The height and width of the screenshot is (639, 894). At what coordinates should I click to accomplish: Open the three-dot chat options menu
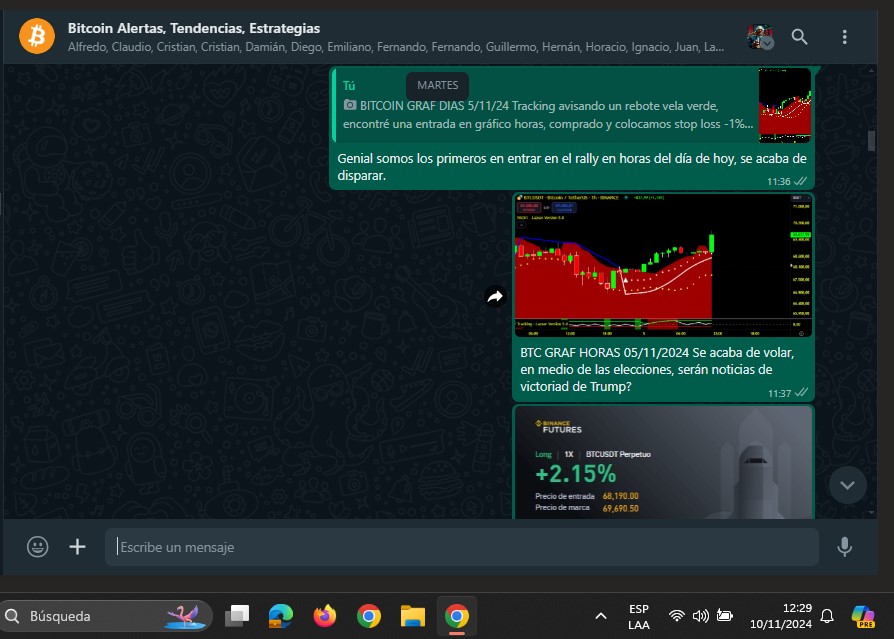click(x=845, y=37)
